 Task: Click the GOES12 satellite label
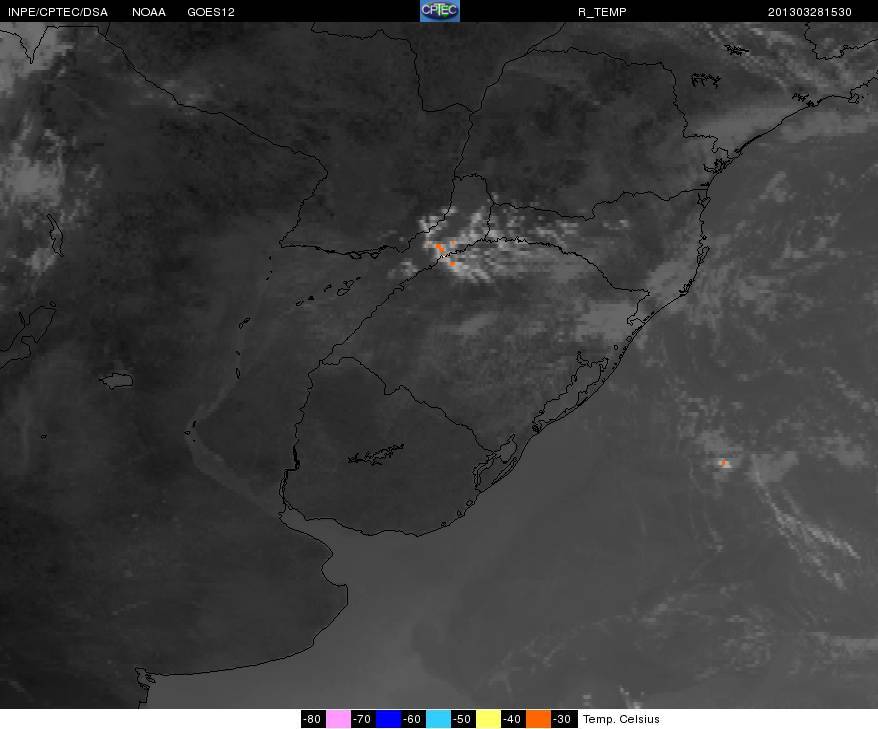tap(211, 12)
